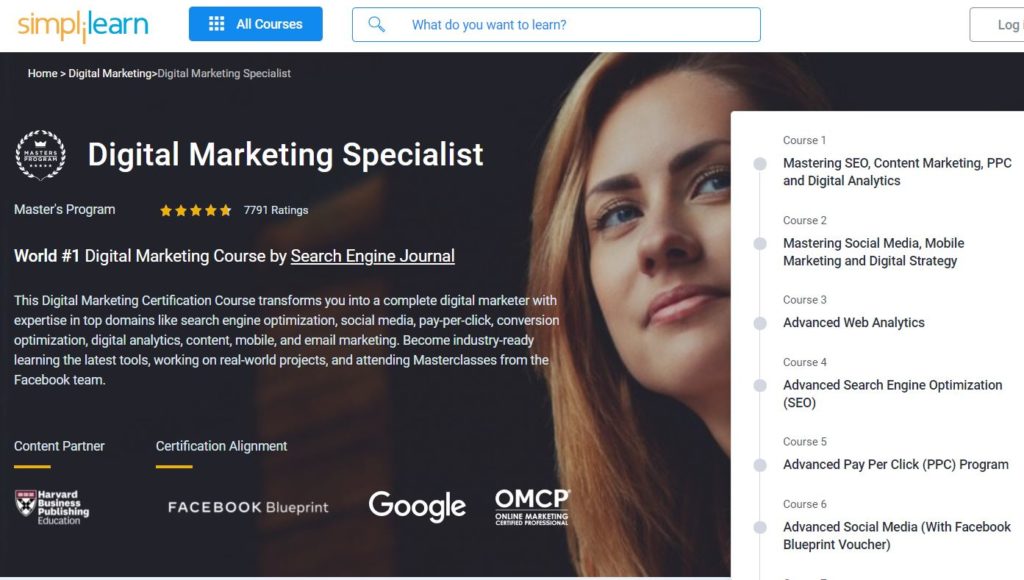
Task: Click the Master's Program label
Action: (65, 210)
